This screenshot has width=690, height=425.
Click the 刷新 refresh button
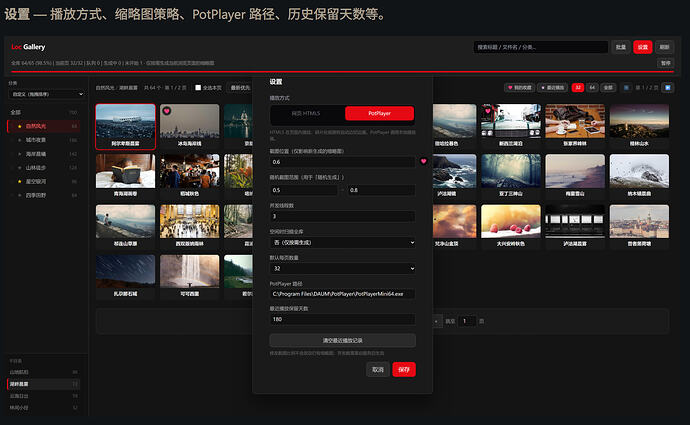click(x=664, y=47)
